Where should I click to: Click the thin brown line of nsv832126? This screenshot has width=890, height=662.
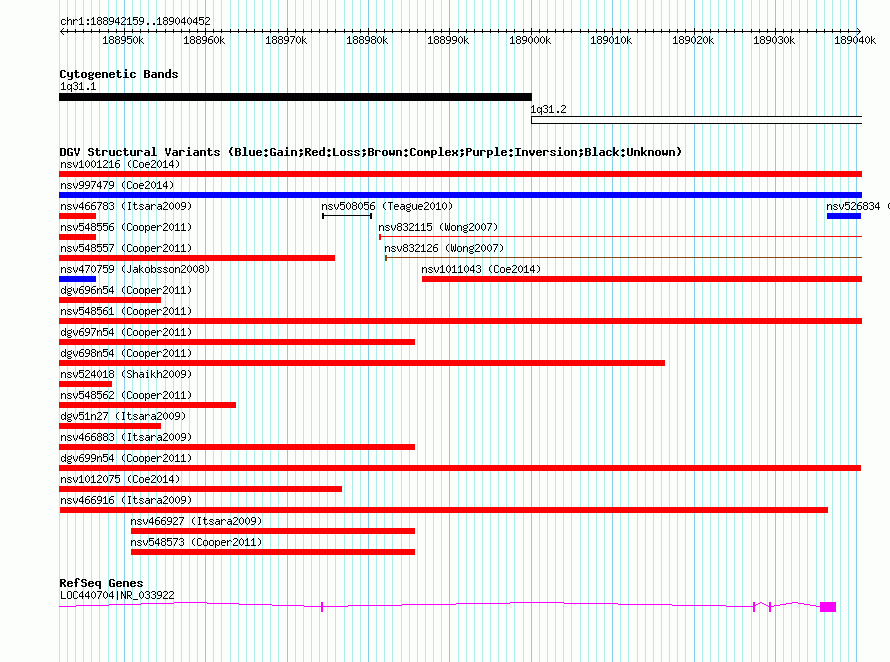click(x=623, y=258)
